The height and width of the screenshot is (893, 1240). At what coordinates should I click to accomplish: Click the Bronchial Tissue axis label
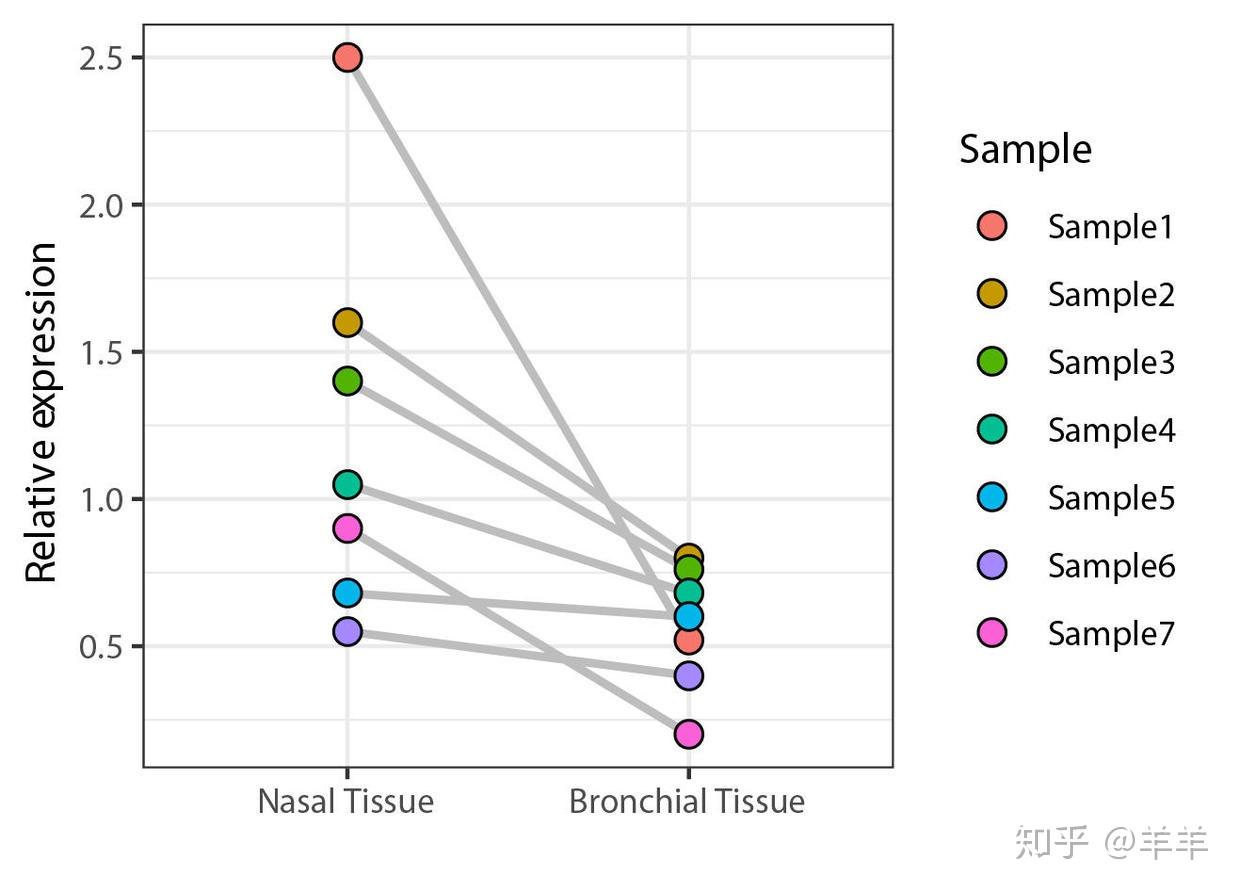[687, 802]
